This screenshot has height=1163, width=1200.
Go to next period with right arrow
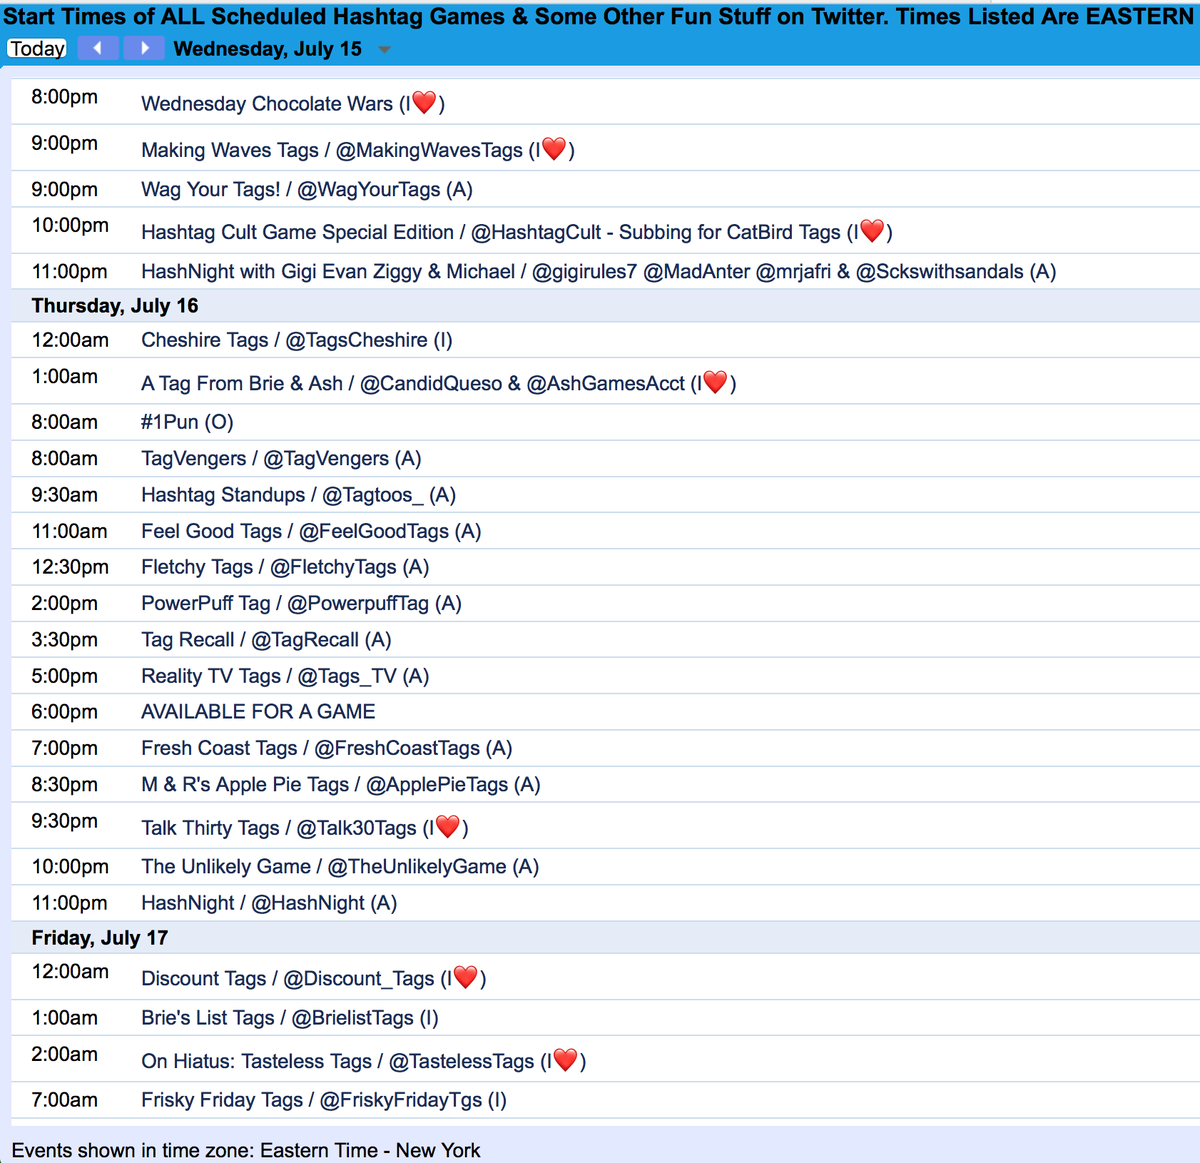[x=145, y=48]
